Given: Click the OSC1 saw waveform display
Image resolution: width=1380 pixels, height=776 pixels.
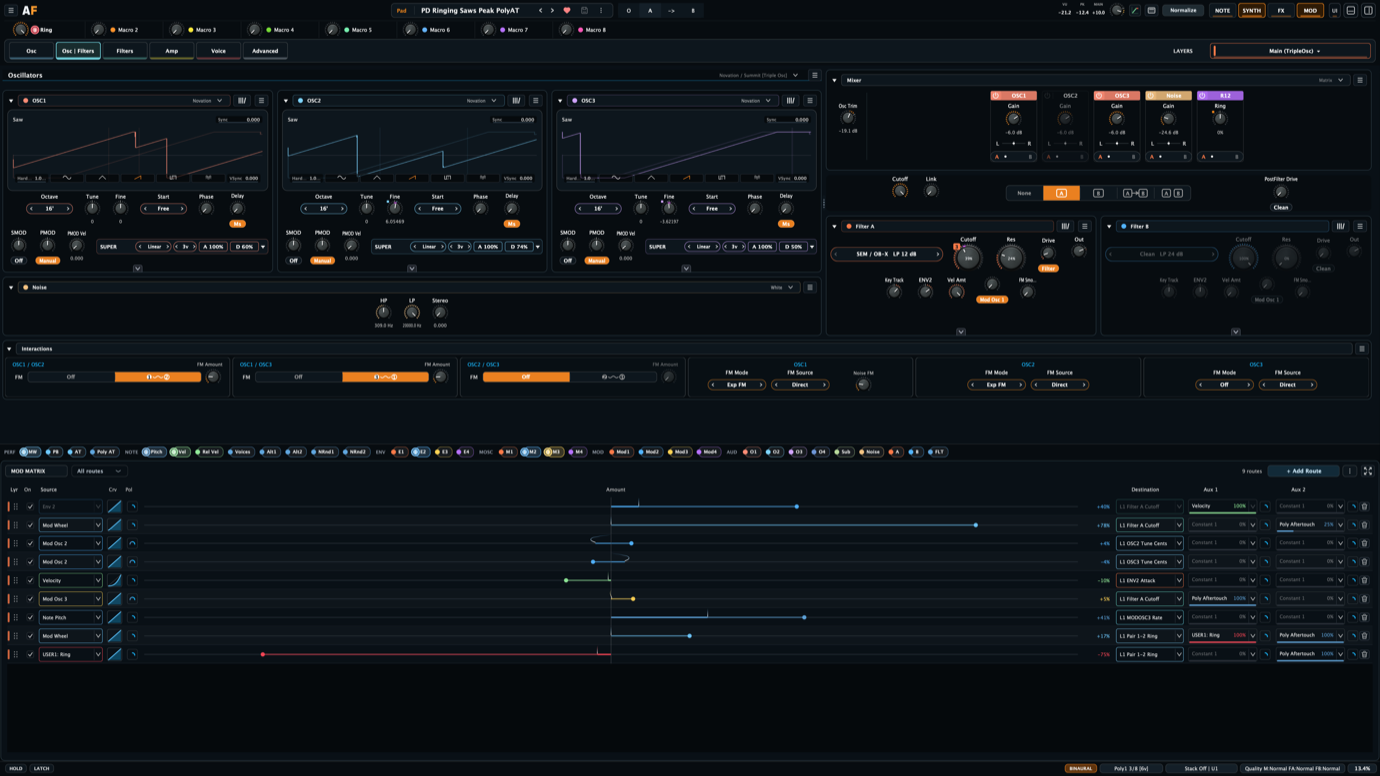Looking at the screenshot, I should (x=136, y=148).
